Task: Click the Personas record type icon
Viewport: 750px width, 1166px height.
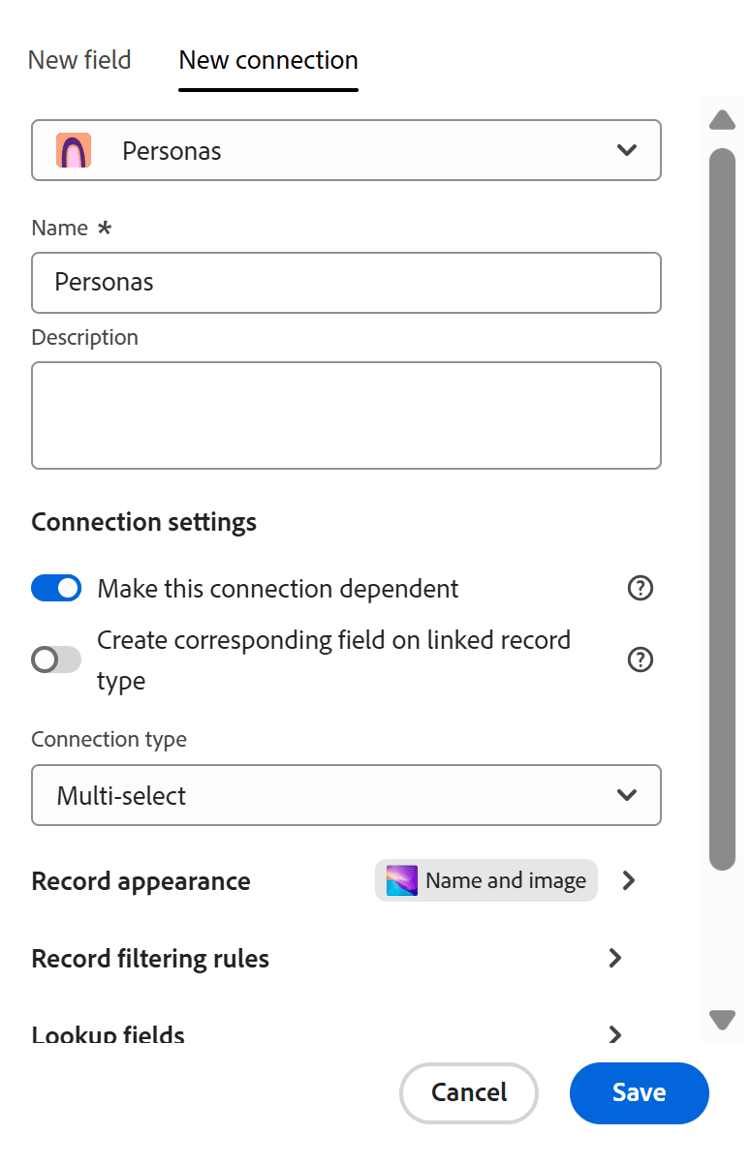Action: coord(74,150)
